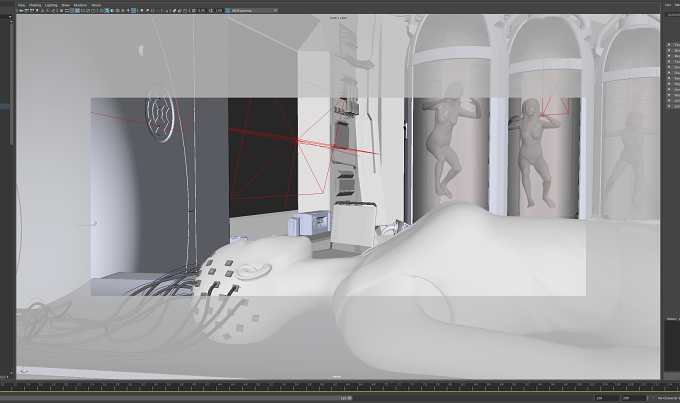Open the View menu in panel menu bar
Screen dimensions: 680x403
tap(21, 5)
